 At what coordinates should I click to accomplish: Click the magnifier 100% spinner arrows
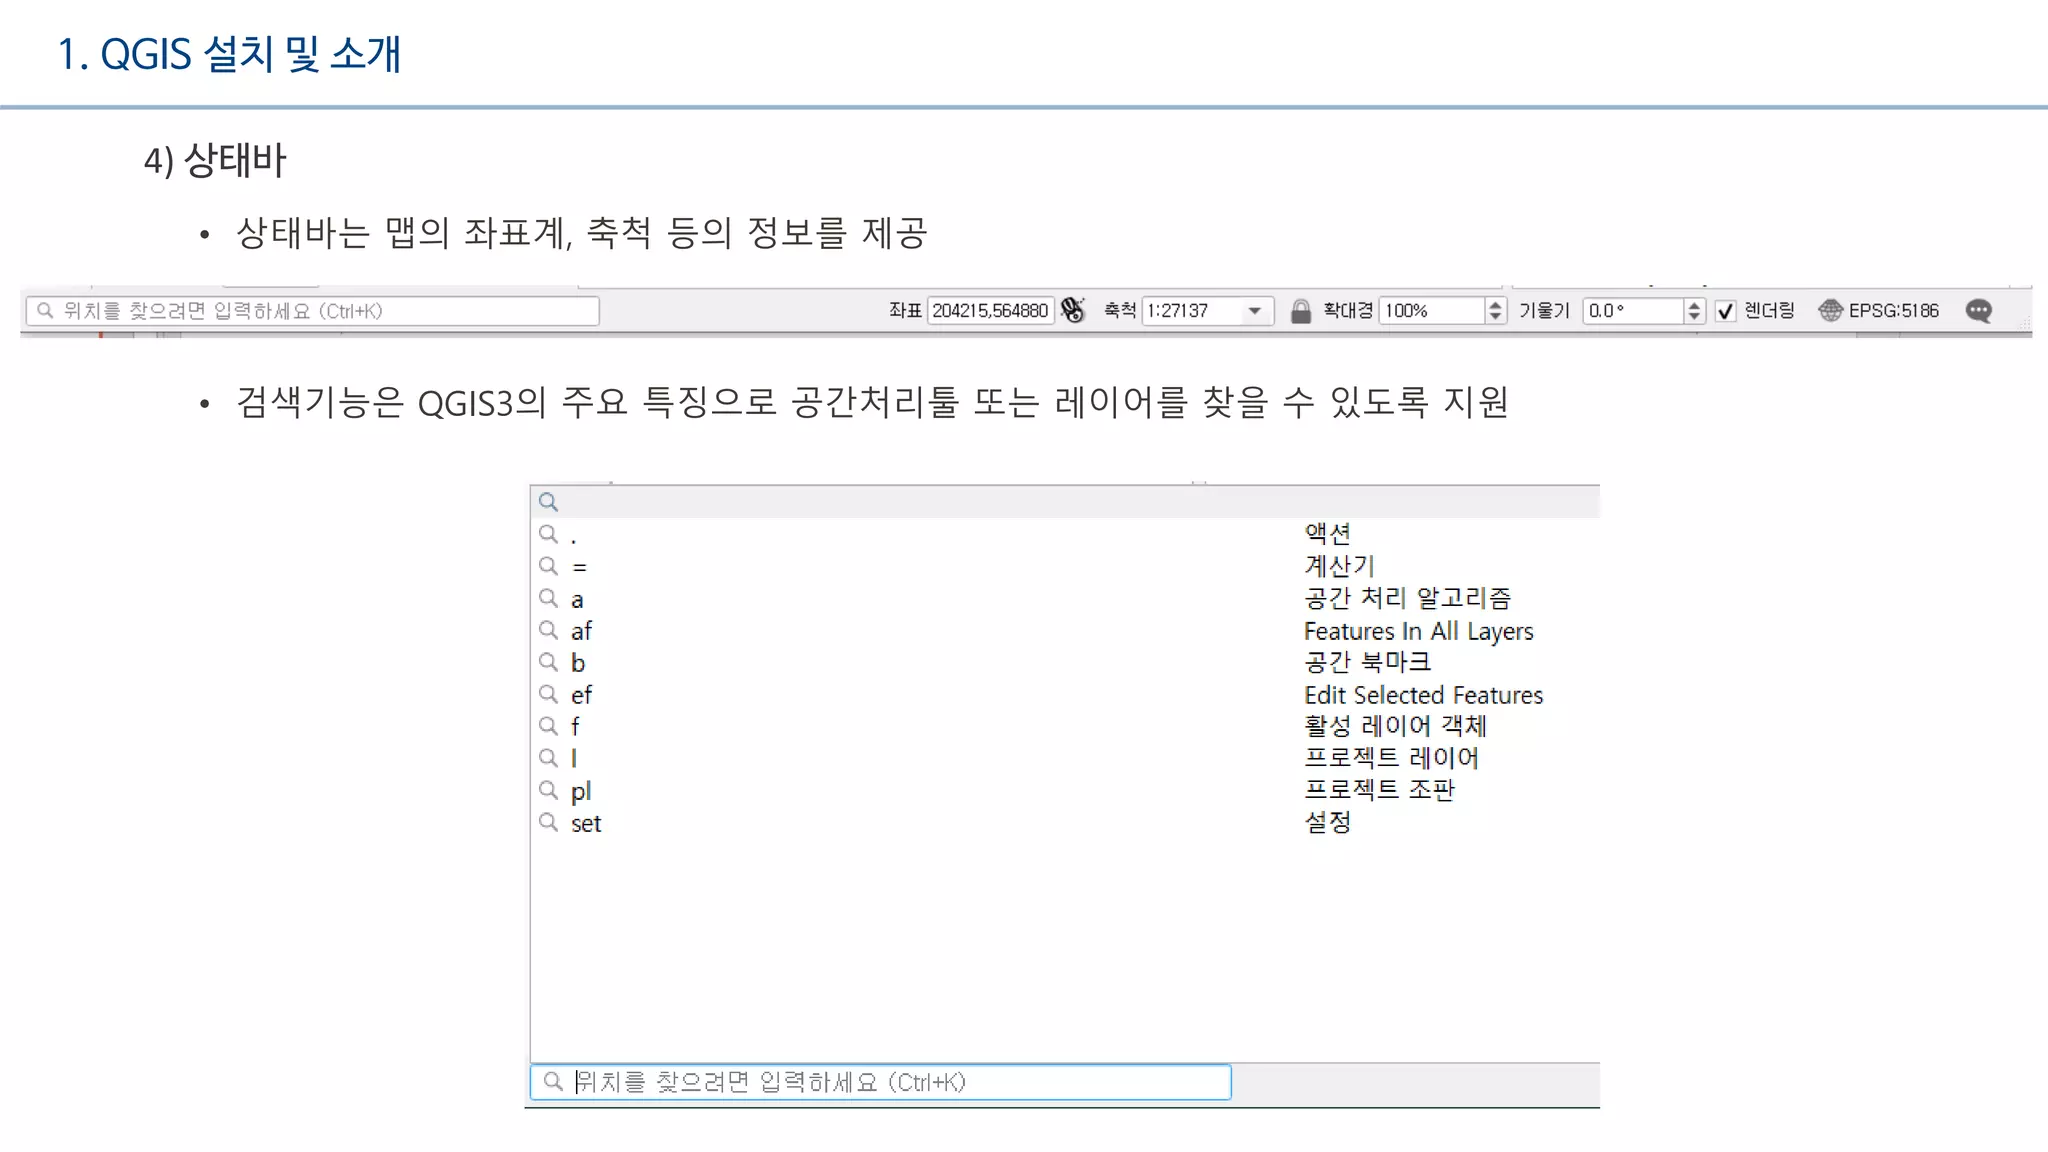click(x=1495, y=311)
